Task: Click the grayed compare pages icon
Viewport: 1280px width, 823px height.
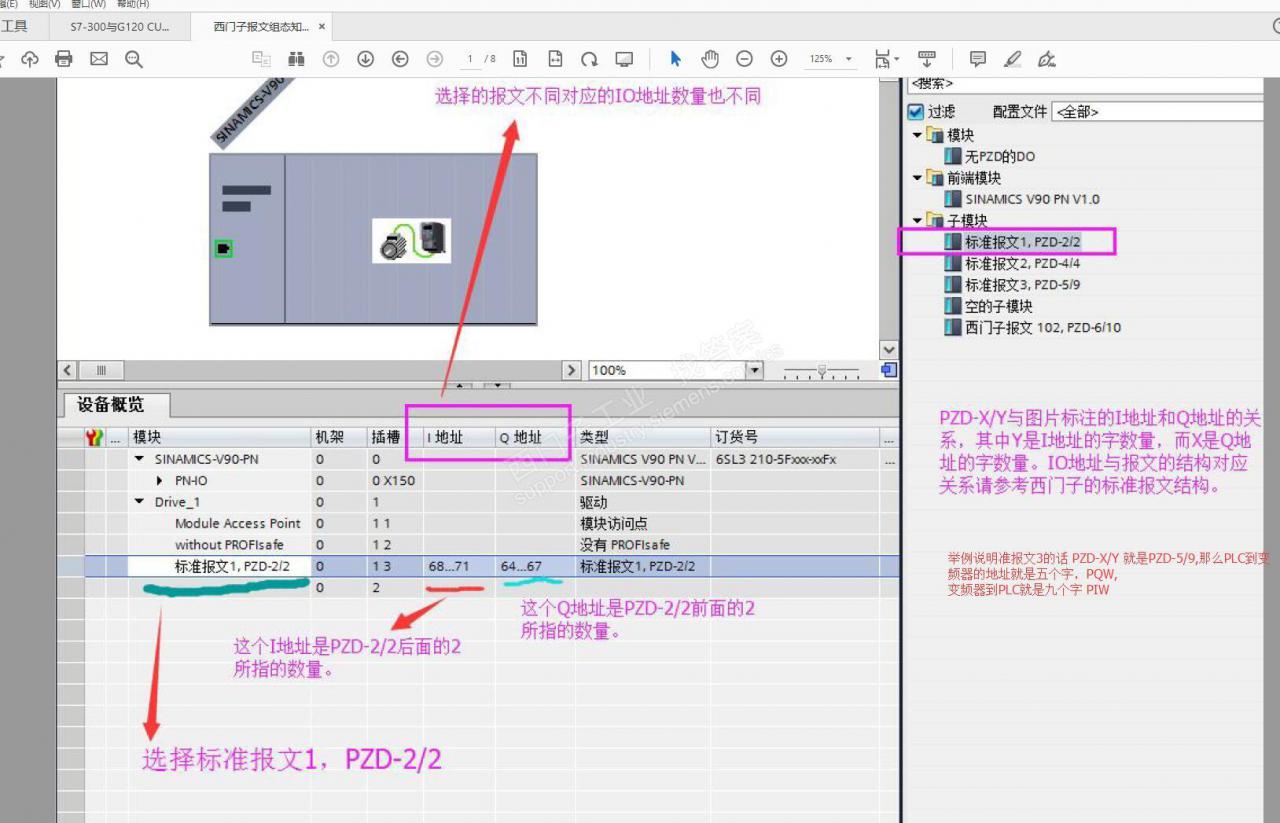Action: 261,59
